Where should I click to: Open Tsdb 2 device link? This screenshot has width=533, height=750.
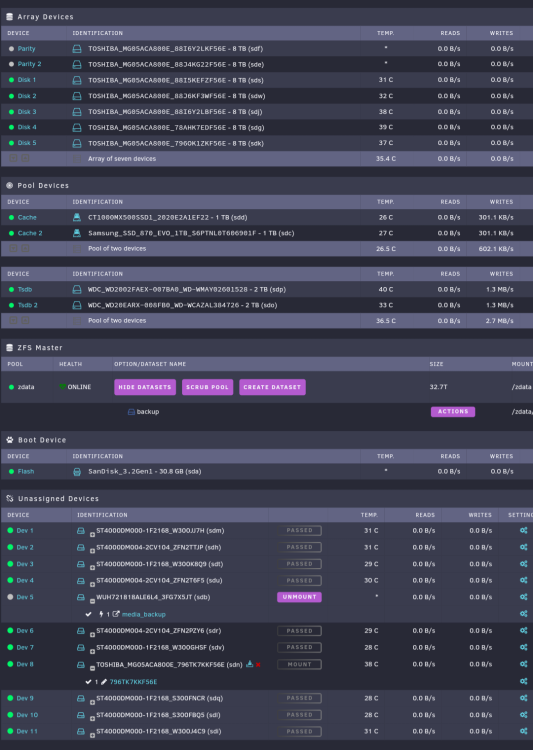(x=28, y=305)
